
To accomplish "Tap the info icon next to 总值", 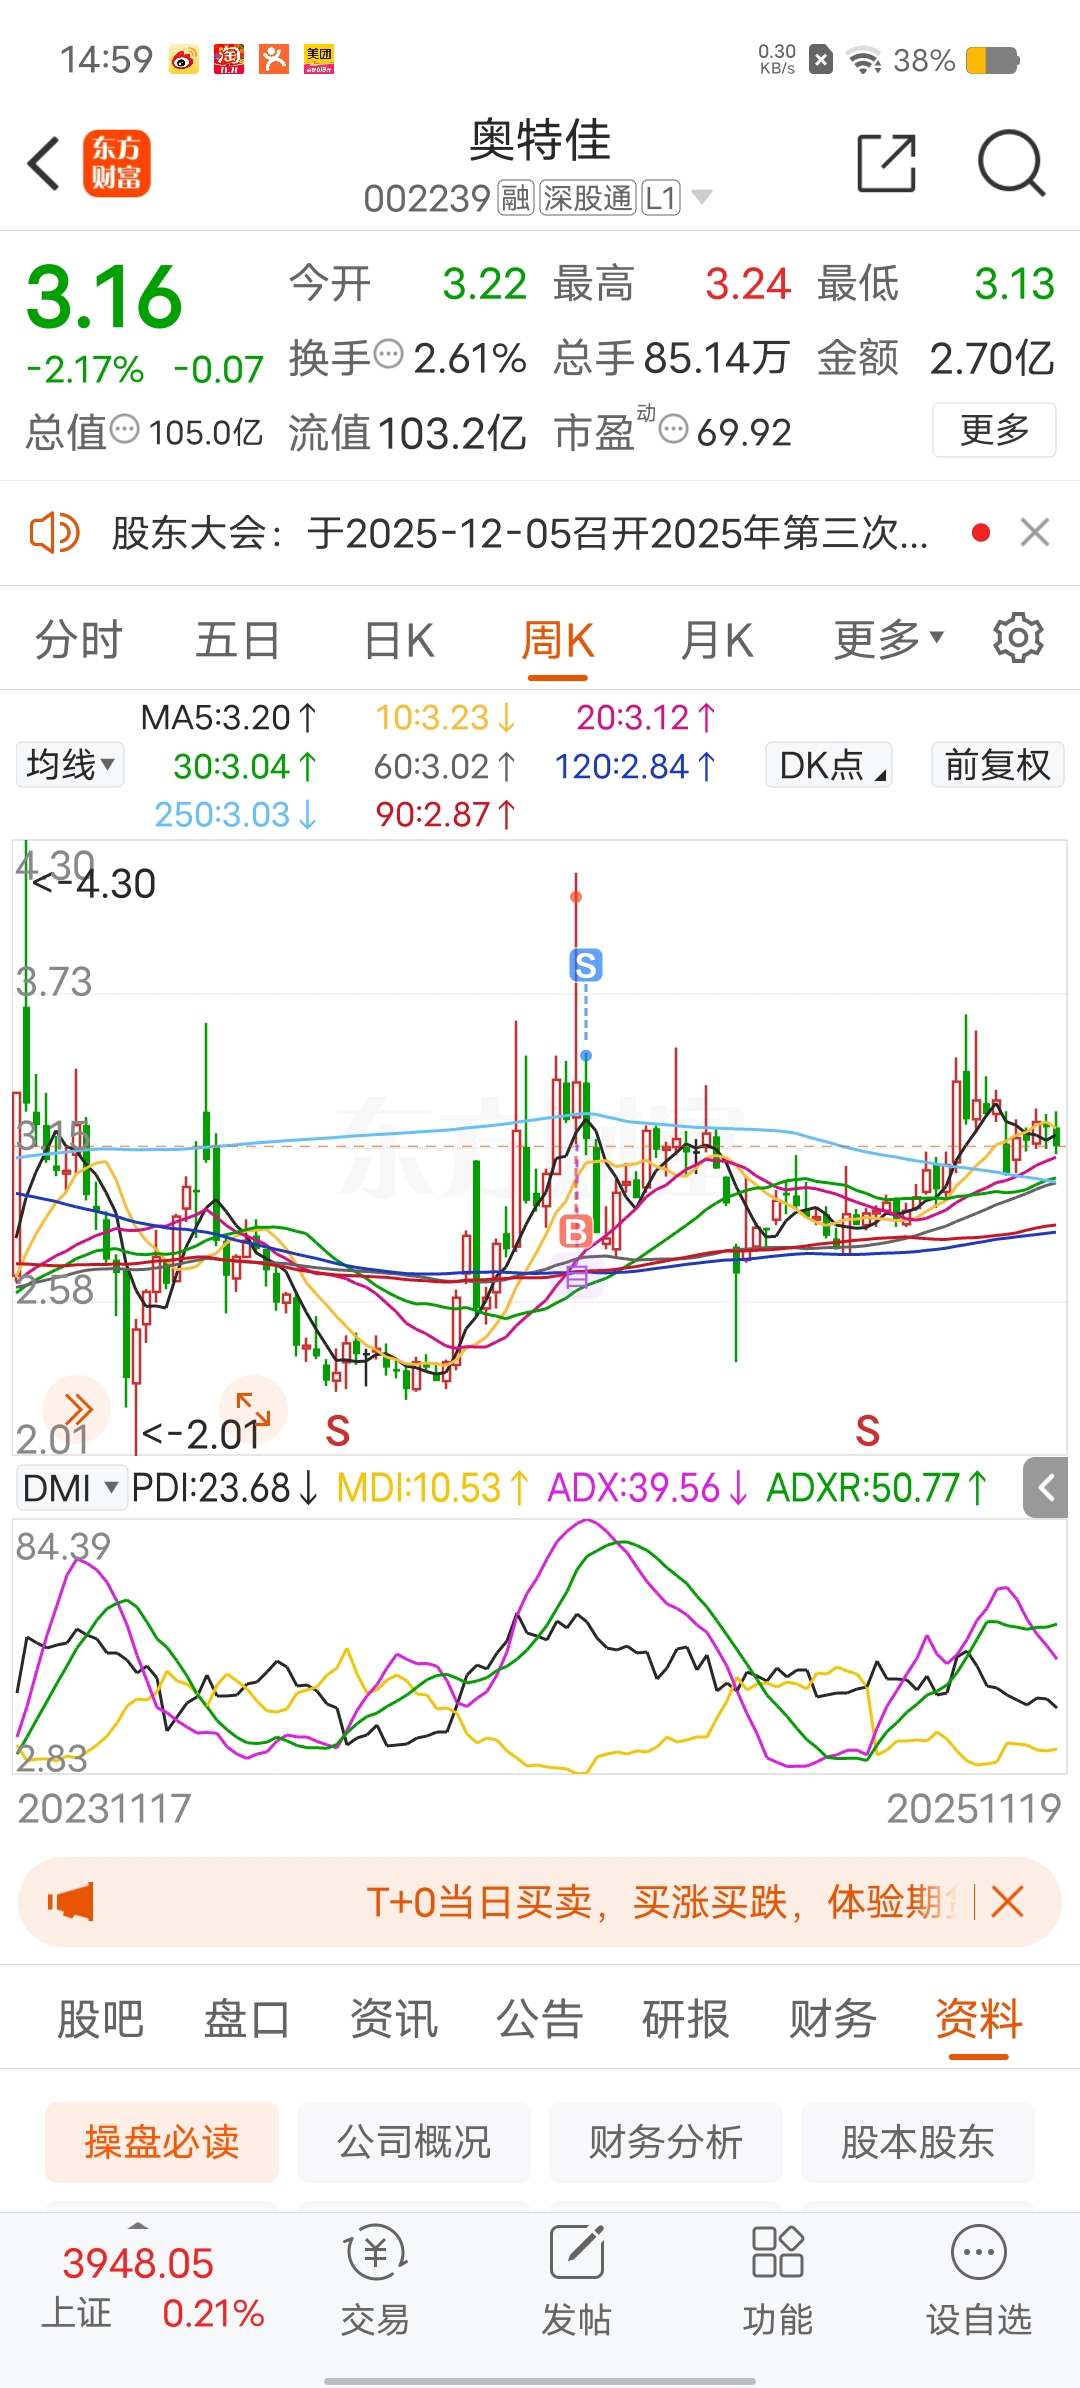I will click(x=124, y=429).
